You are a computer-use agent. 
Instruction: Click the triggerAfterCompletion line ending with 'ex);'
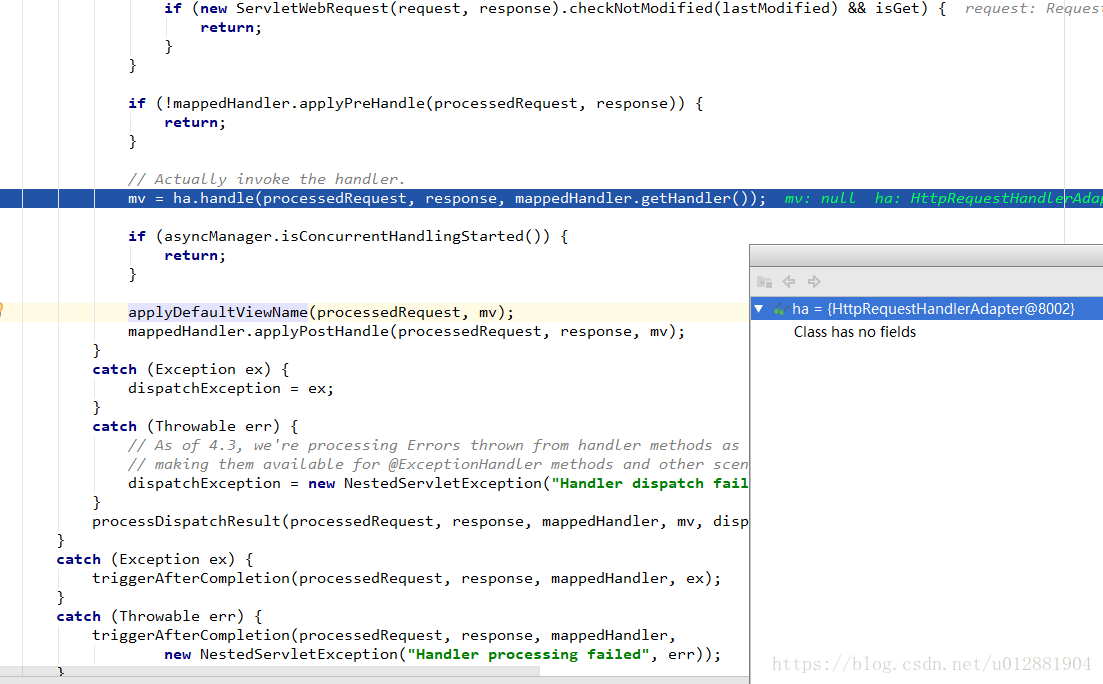point(407,578)
